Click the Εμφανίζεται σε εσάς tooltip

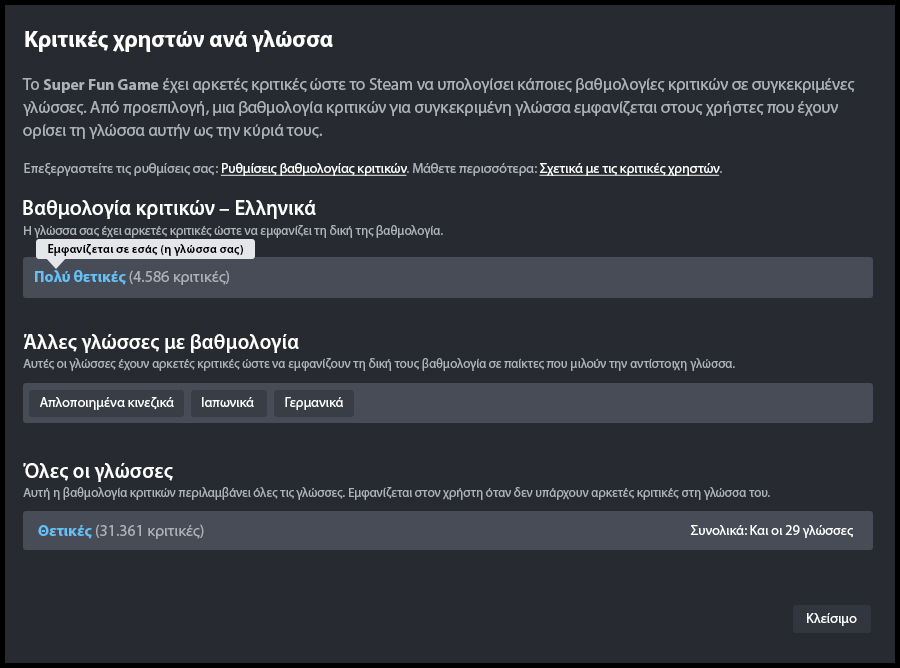[x=145, y=249]
